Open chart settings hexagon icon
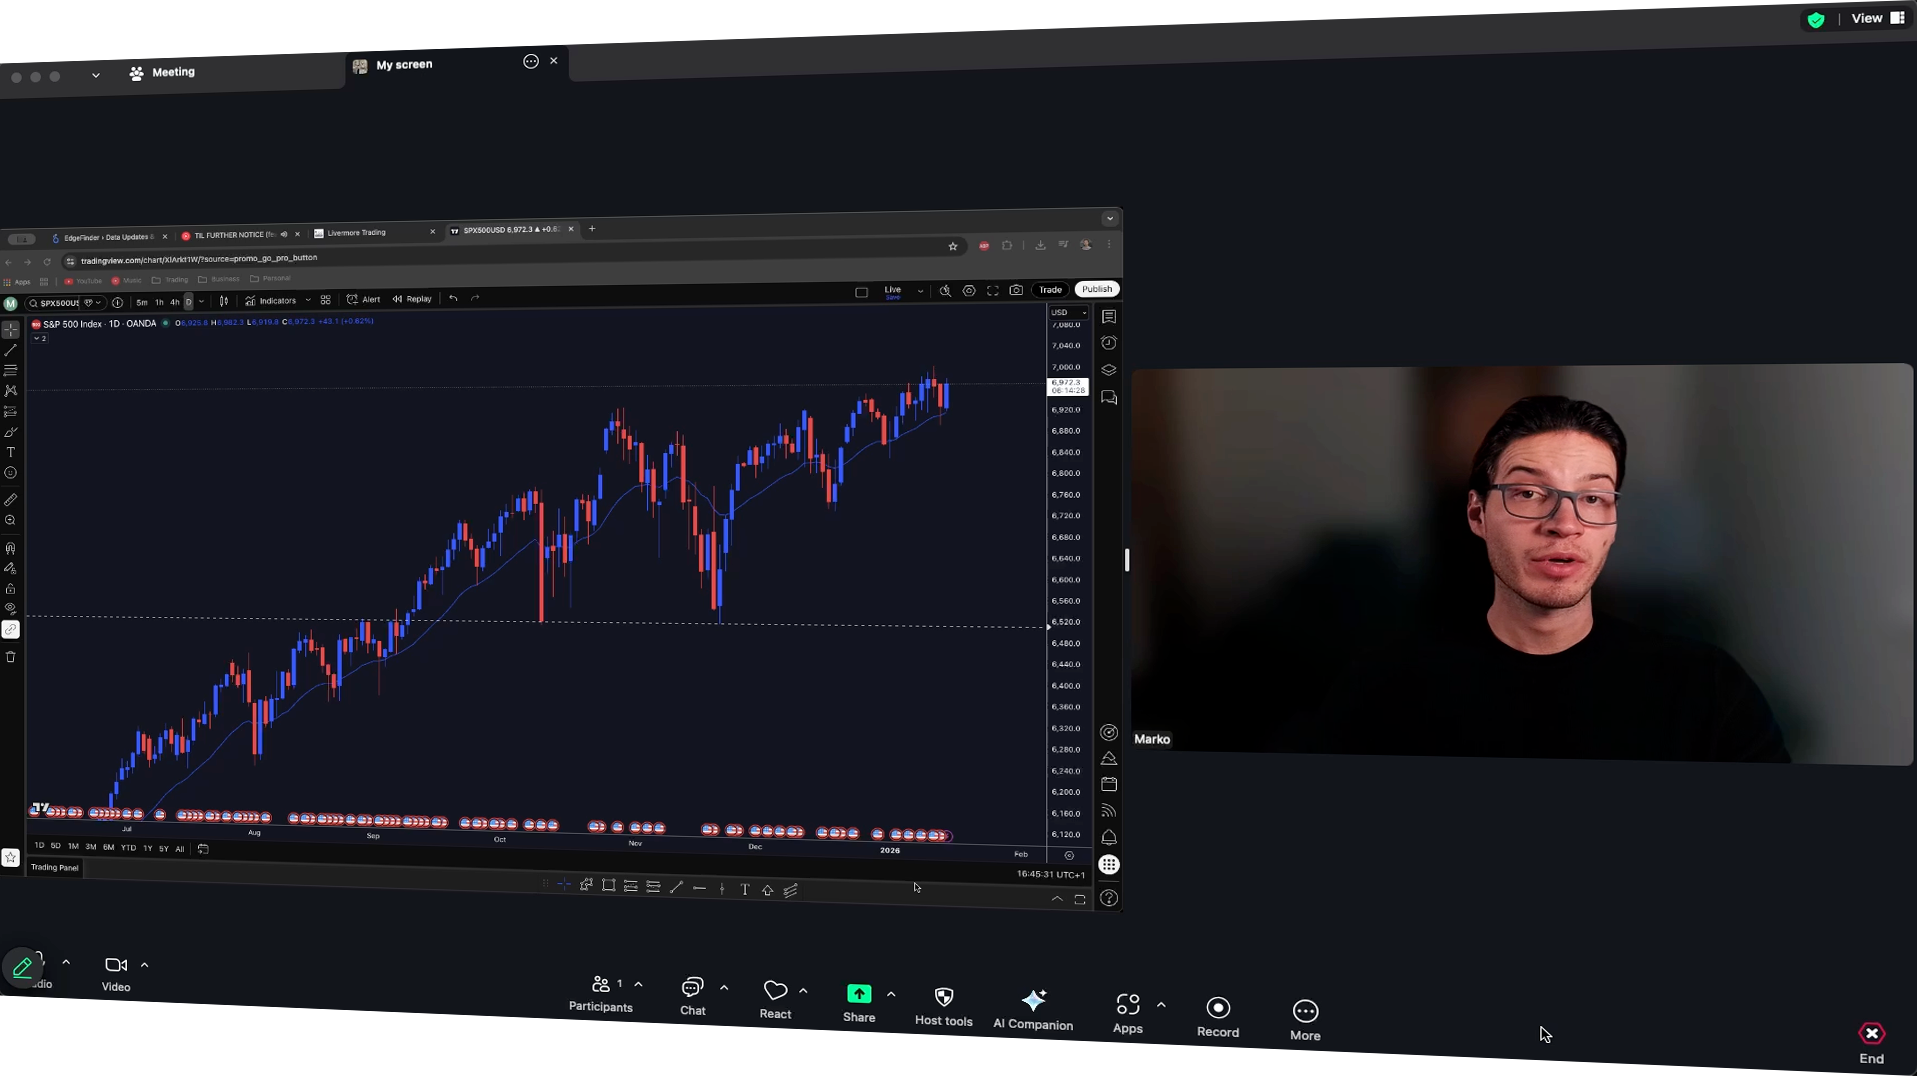Viewport: 1917px width, 1076px height. [969, 291]
